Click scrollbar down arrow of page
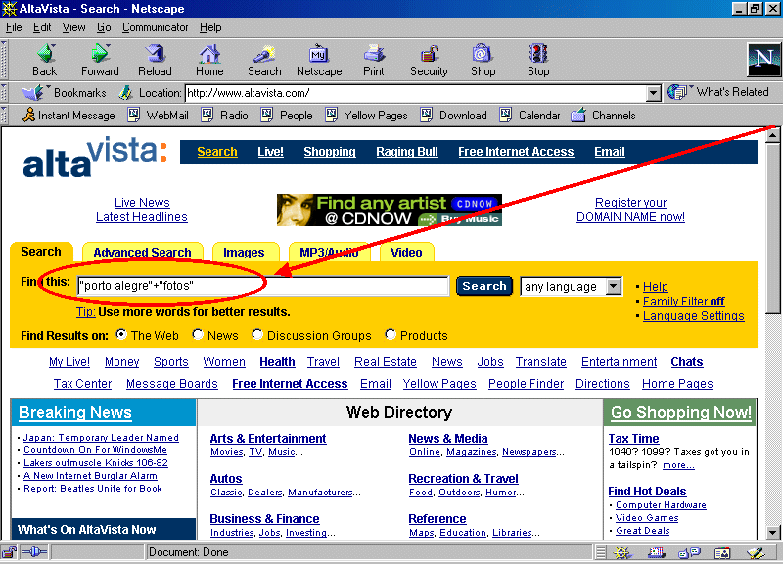Viewport: 783px width, 564px height. [x=772, y=533]
